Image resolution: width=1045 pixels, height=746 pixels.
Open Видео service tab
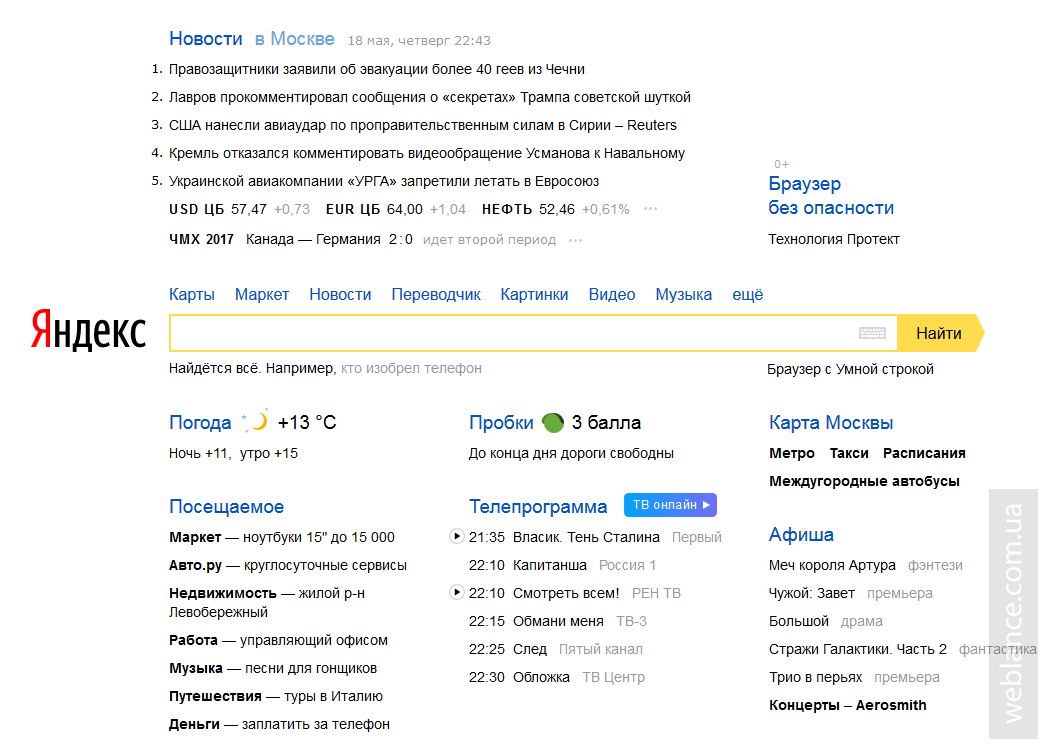(x=612, y=295)
